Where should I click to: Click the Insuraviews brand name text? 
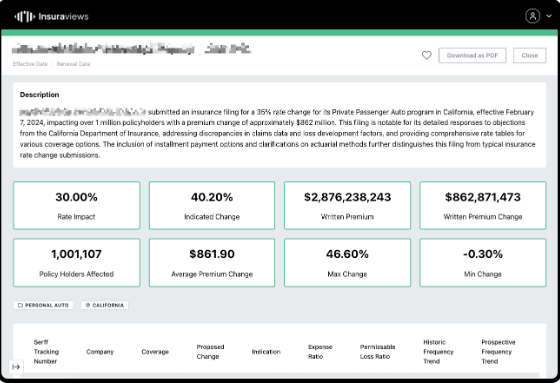click(x=64, y=16)
